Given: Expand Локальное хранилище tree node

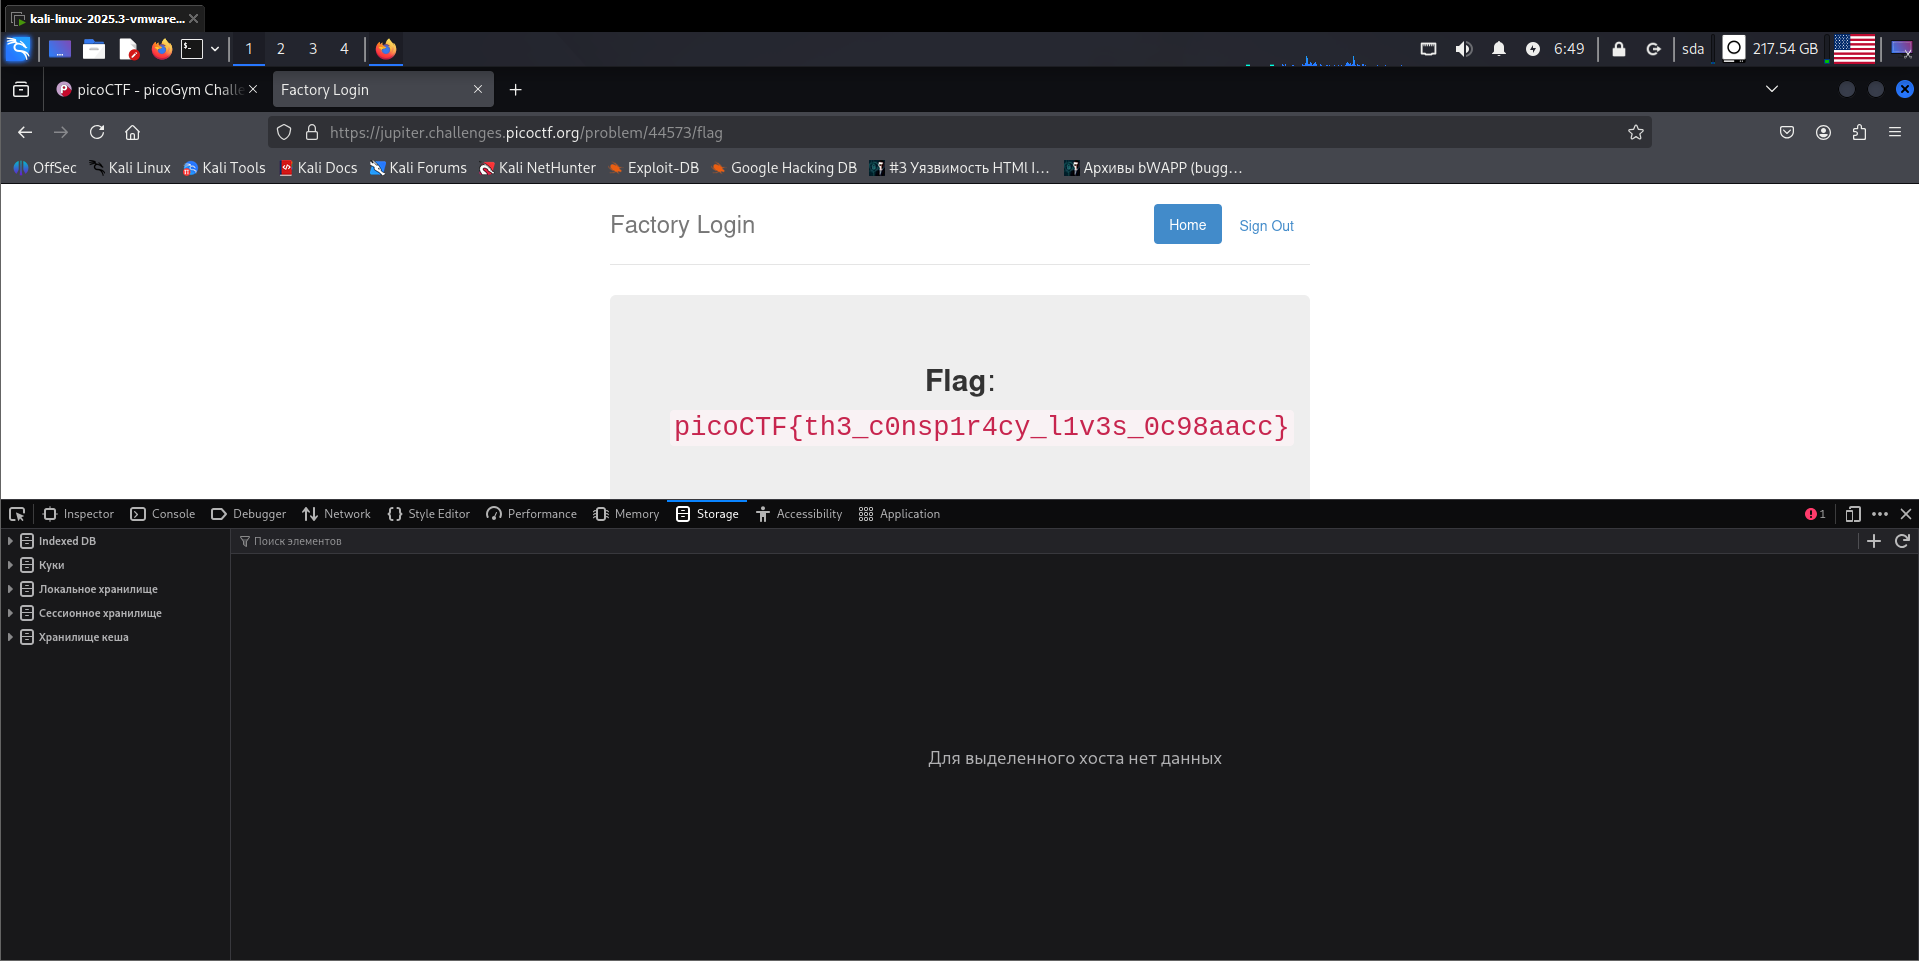Looking at the screenshot, I should (x=10, y=589).
